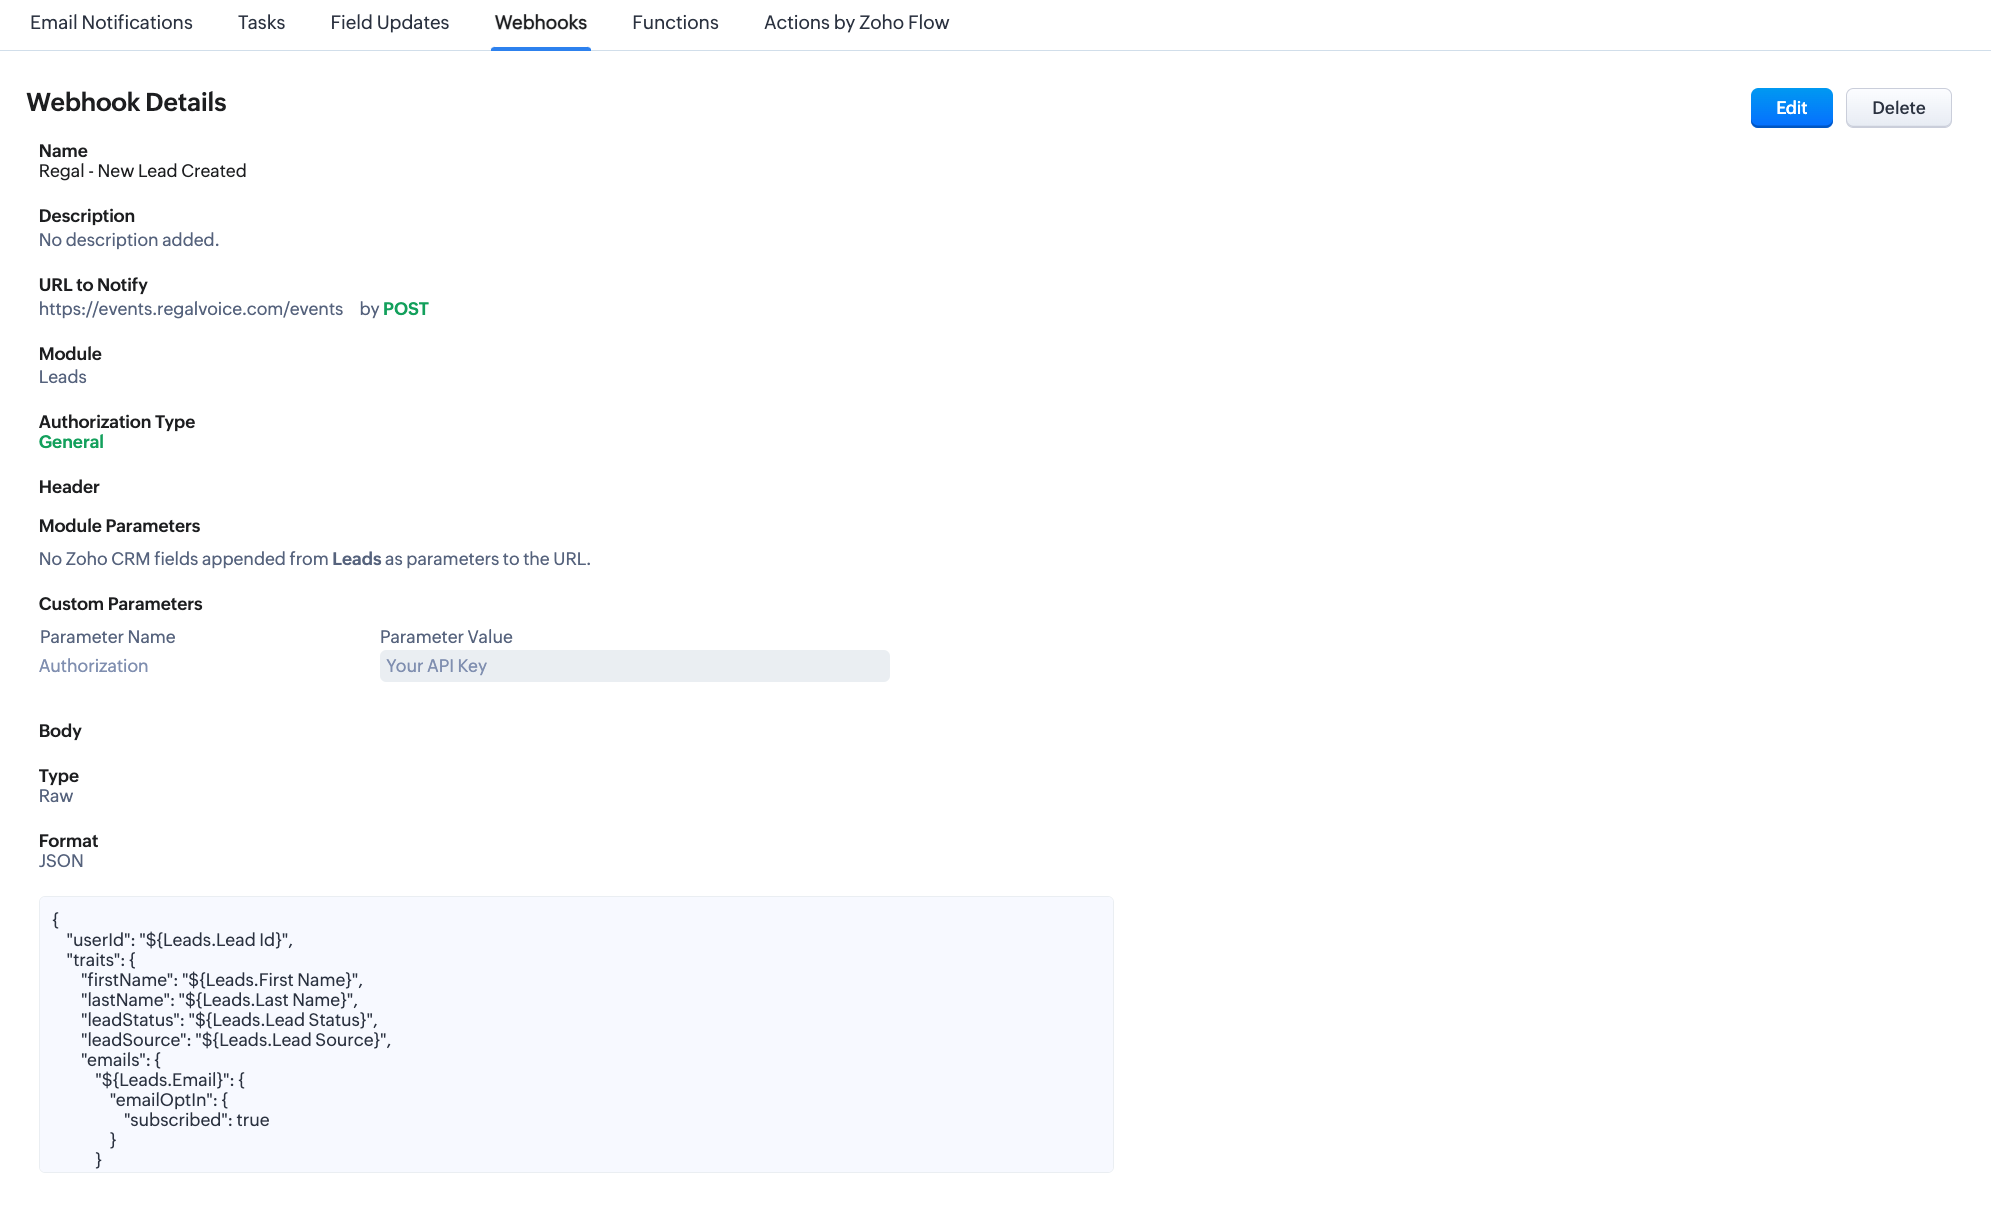Click the "leadSource" line in JSON body
Screen dimensions: 1991x1219
[236, 1040]
